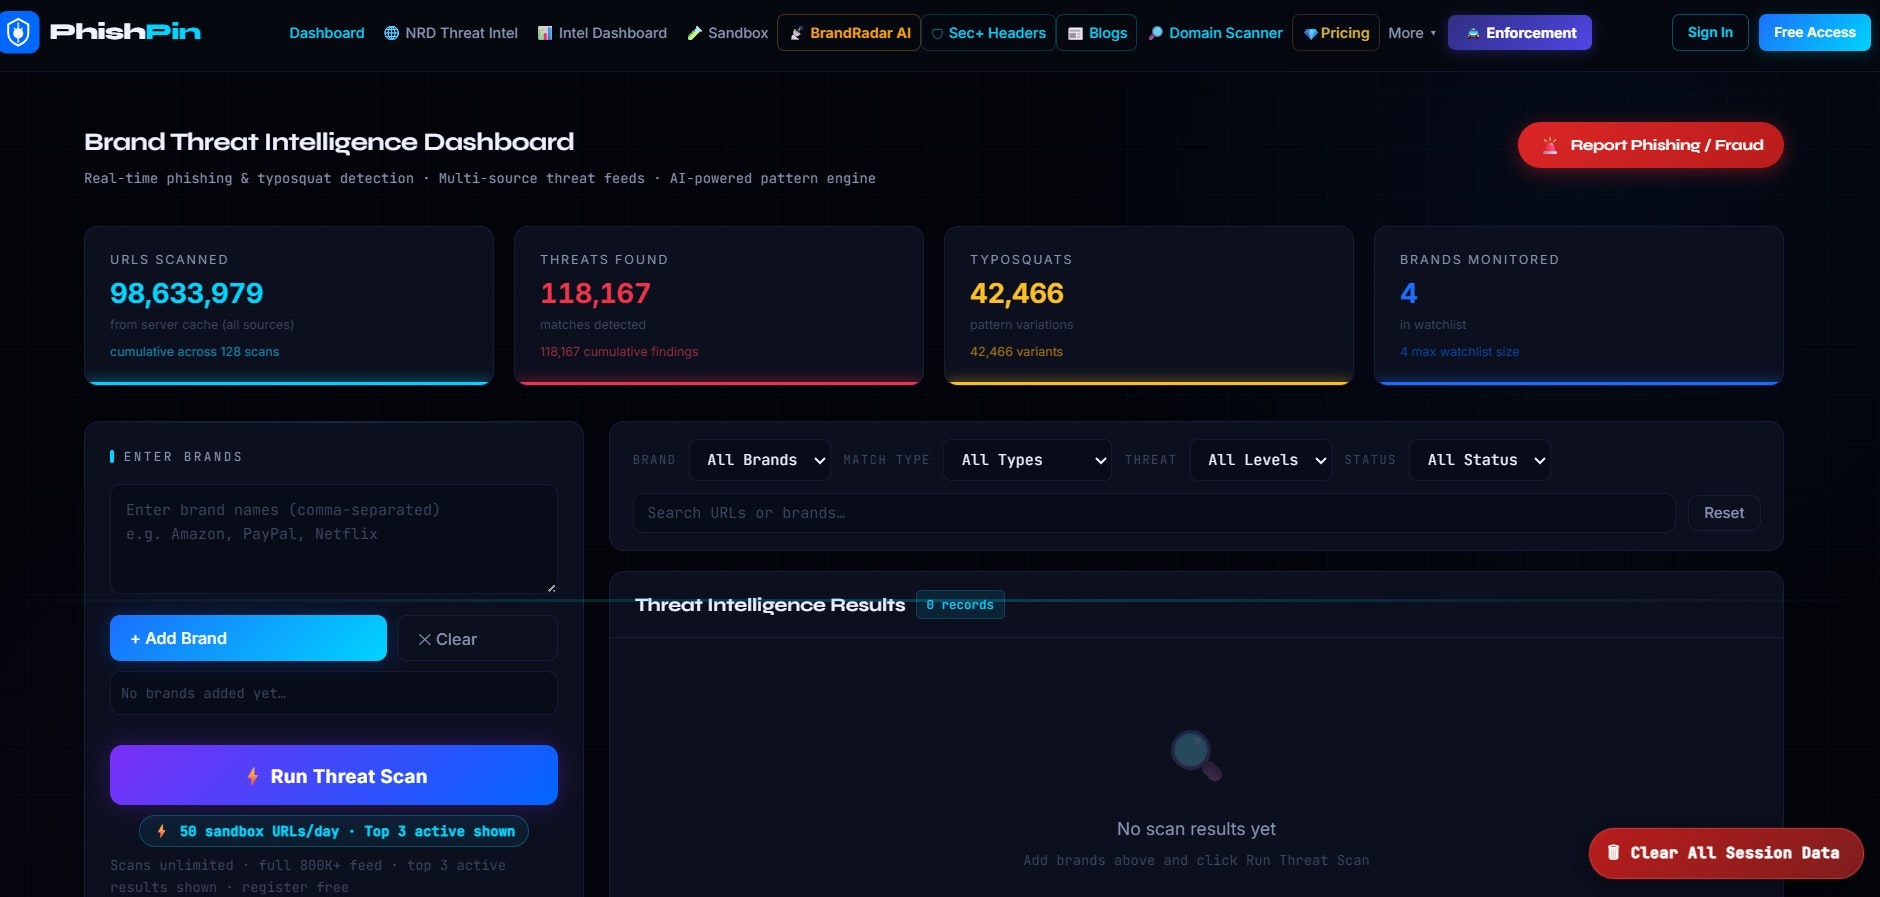Click the 50 sandbox URLs/day badge
The height and width of the screenshot is (897, 1880).
[x=334, y=831]
